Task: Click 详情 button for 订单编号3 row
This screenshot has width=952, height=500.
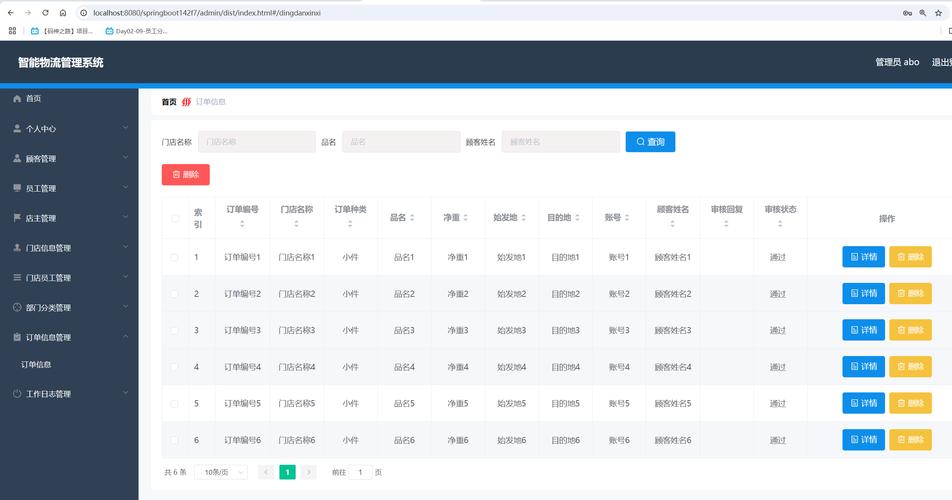Action: click(863, 330)
